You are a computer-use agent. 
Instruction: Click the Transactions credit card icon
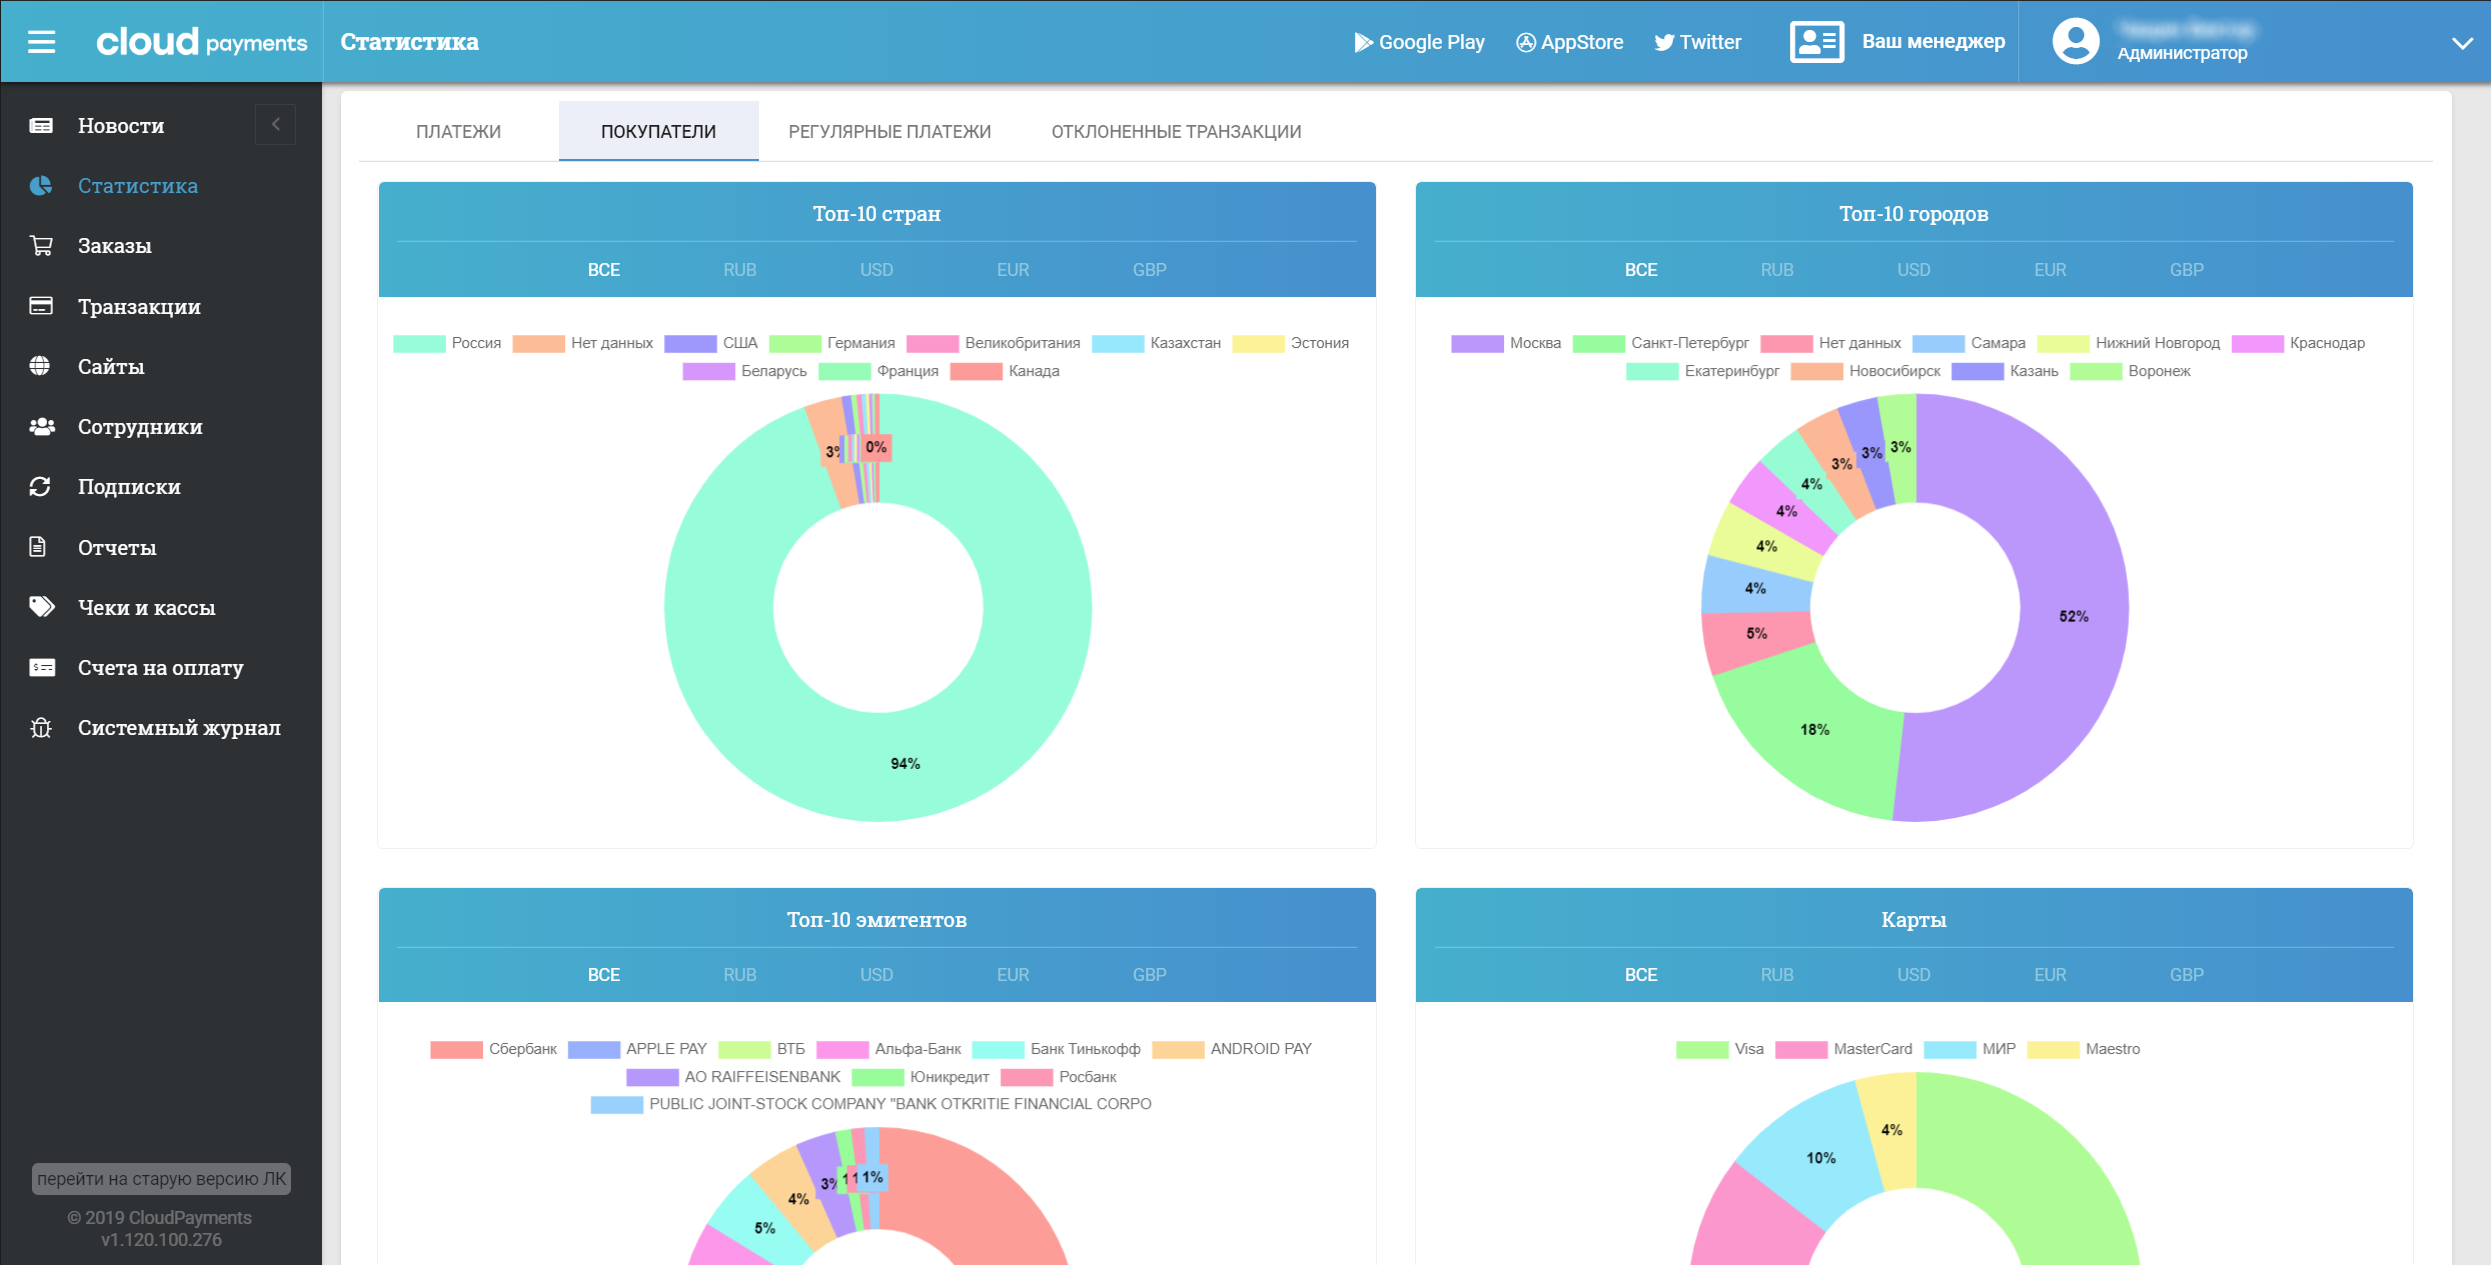tap(41, 306)
